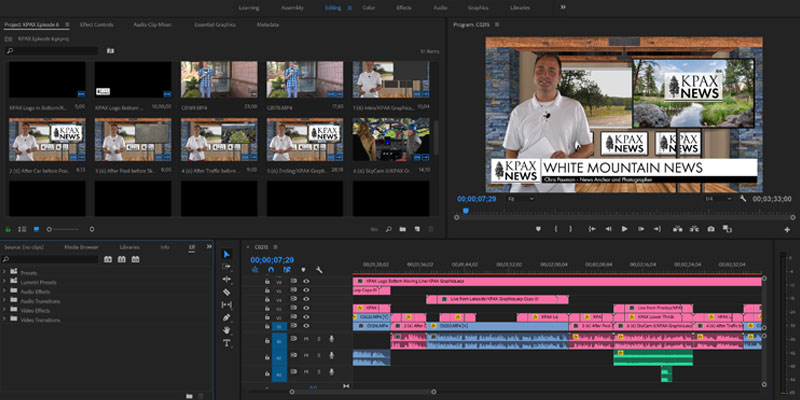Toggle insert sequences as nests button
Viewport: 800px width, 400px height.
coord(255,270)
